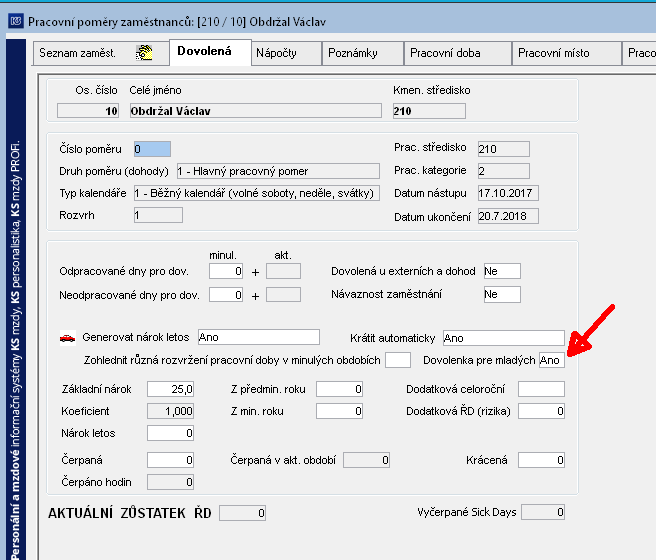The image size is (656, 560).
Task: Click Odpracované dny minul. field
Action: [226, 271]
